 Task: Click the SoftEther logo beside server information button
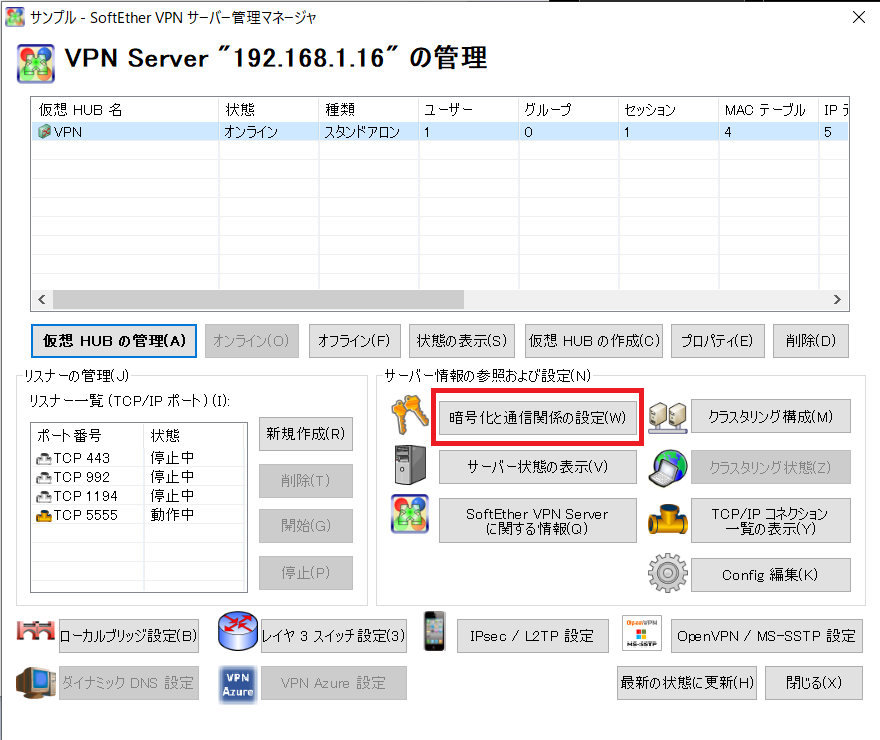click(410, 514)
